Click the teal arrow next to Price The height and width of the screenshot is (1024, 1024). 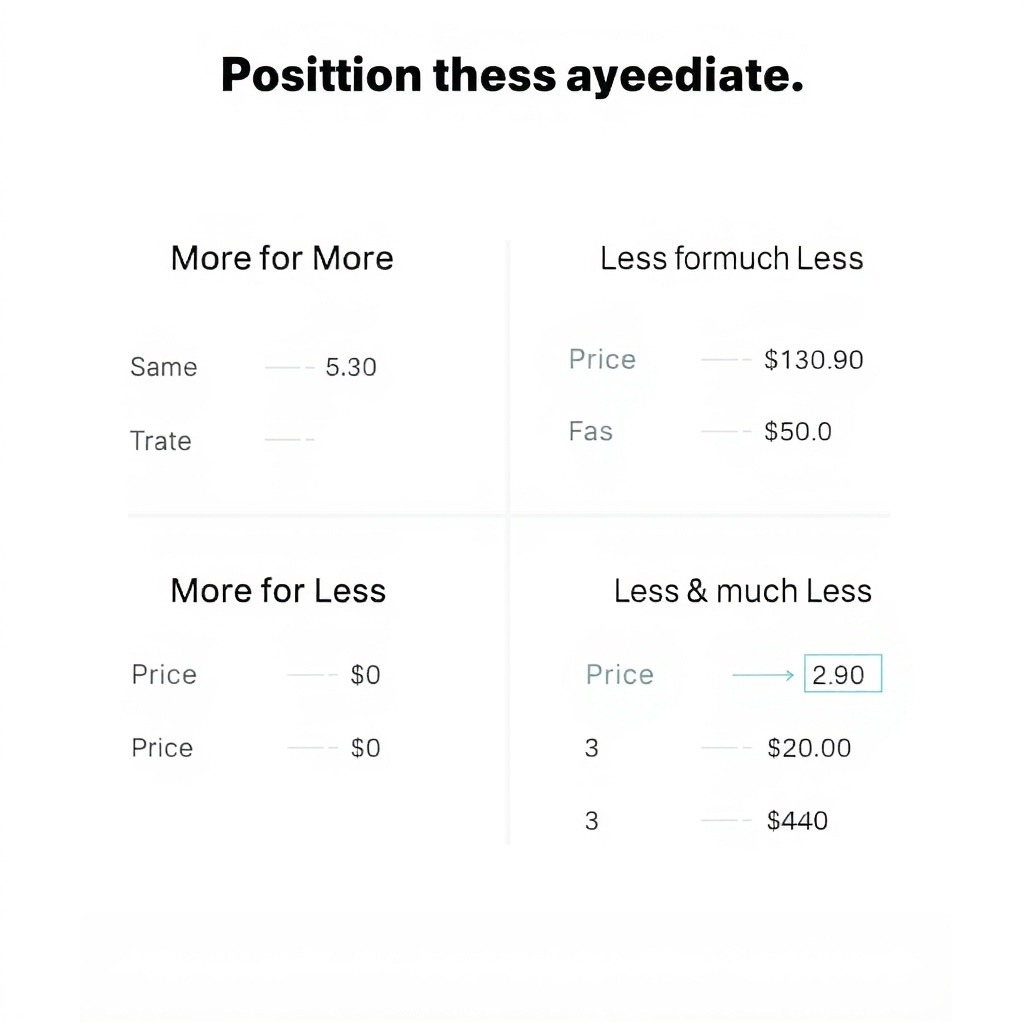tap(763, 675)
